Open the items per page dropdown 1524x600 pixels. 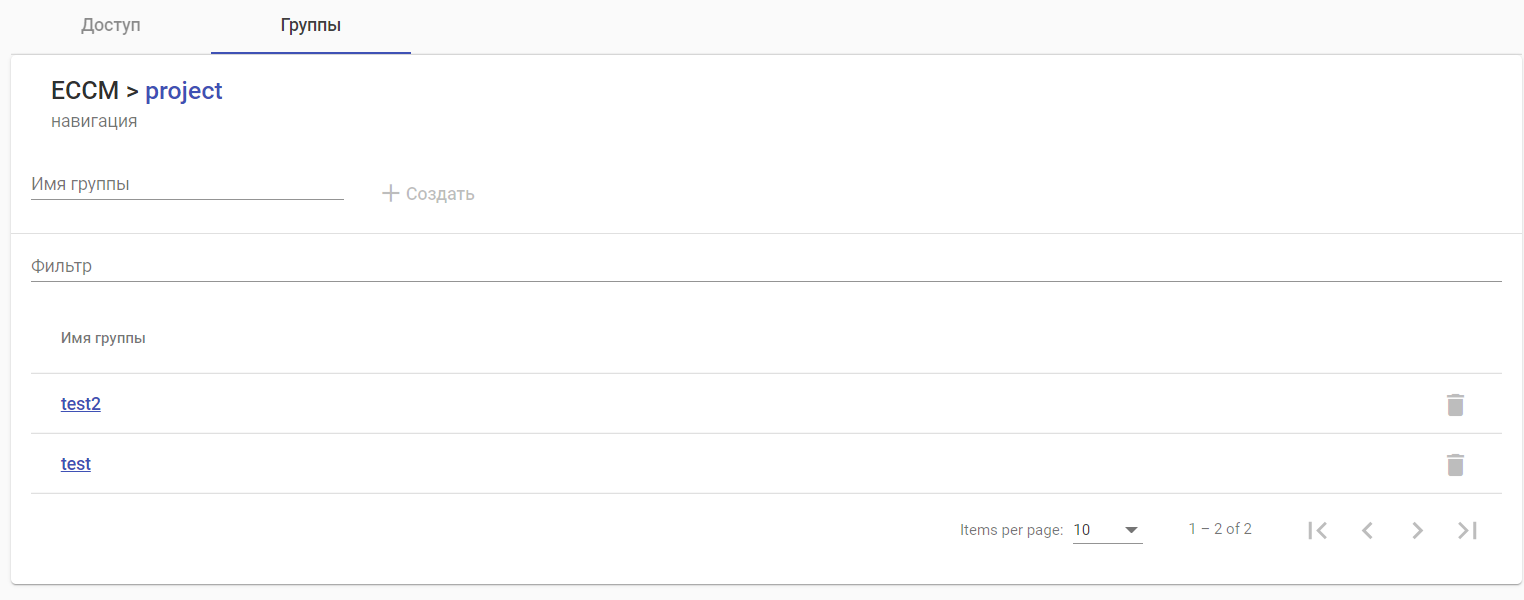point(1107,530)
